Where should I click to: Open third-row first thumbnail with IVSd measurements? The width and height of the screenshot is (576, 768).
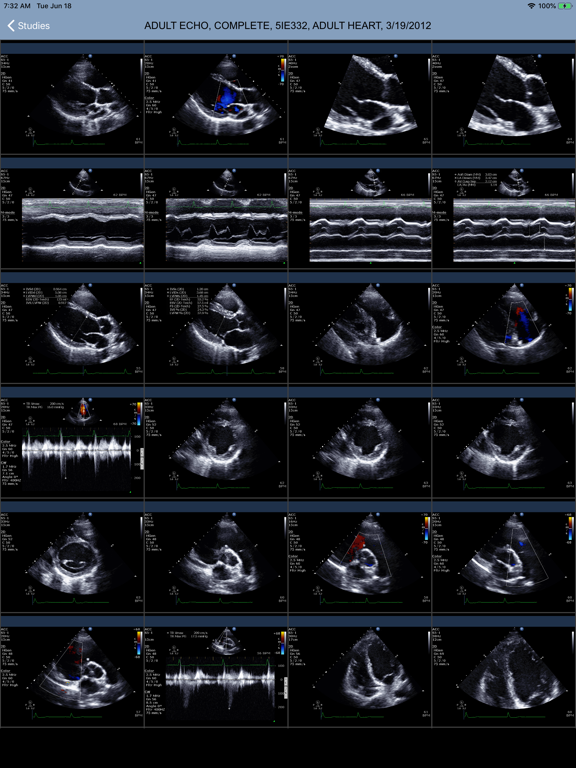point(72,328)
